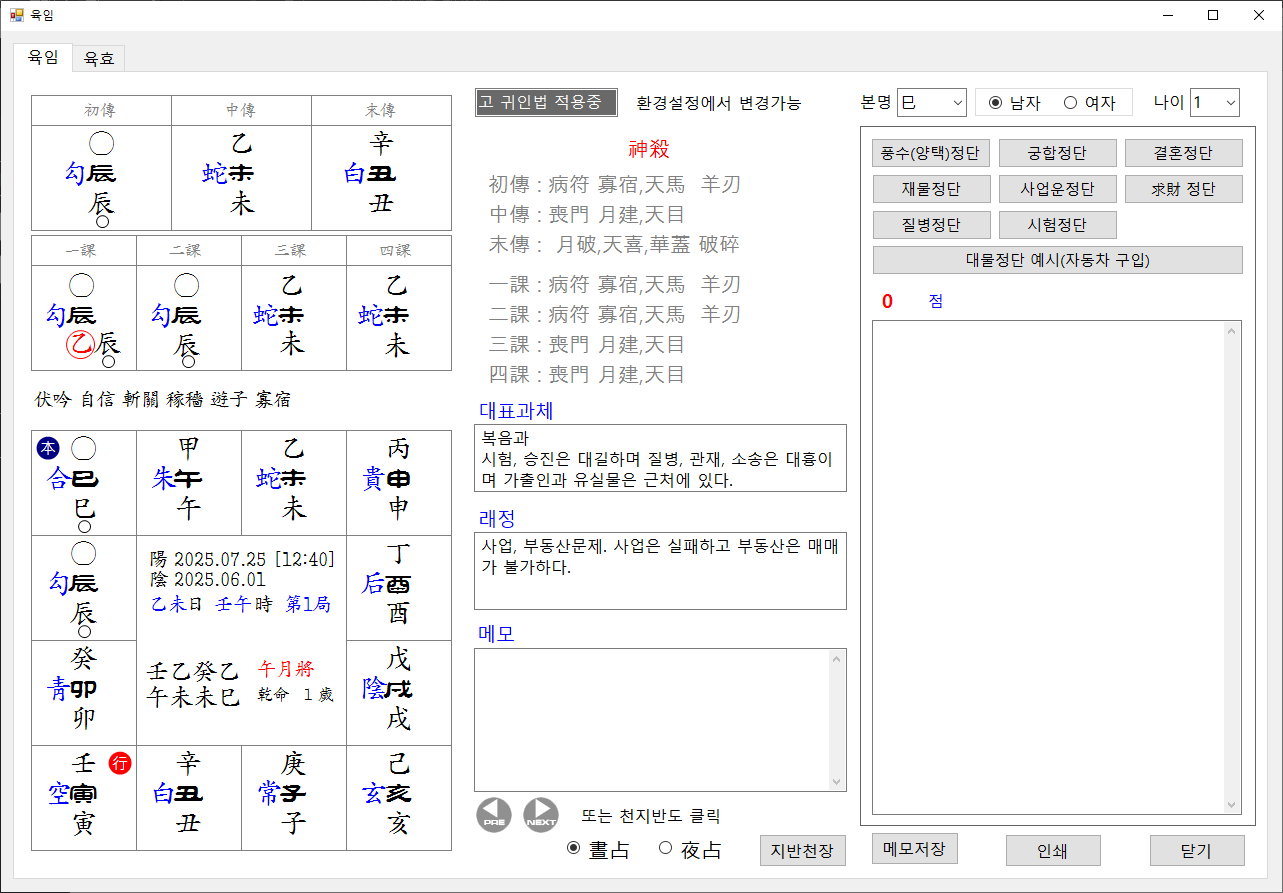Click the 伏吟 自信 斬關 pattern text line
Screen dimensions: 1283x893
click(x=163, y=400)
